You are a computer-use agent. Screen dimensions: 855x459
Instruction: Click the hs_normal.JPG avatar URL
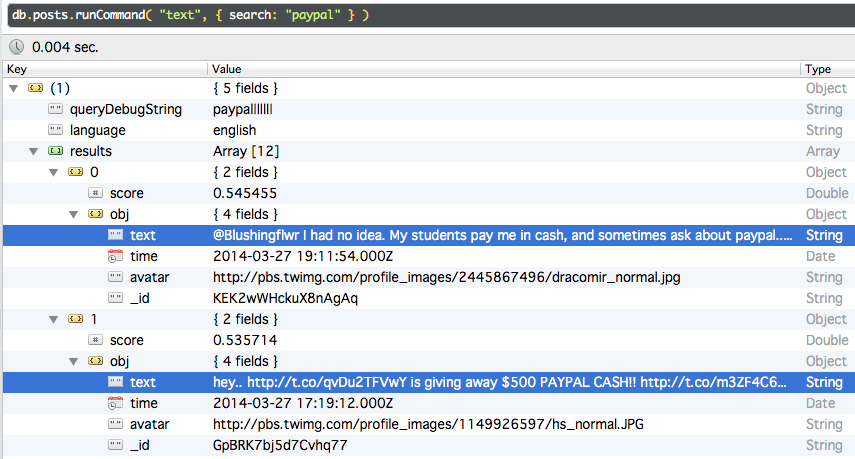428,424
